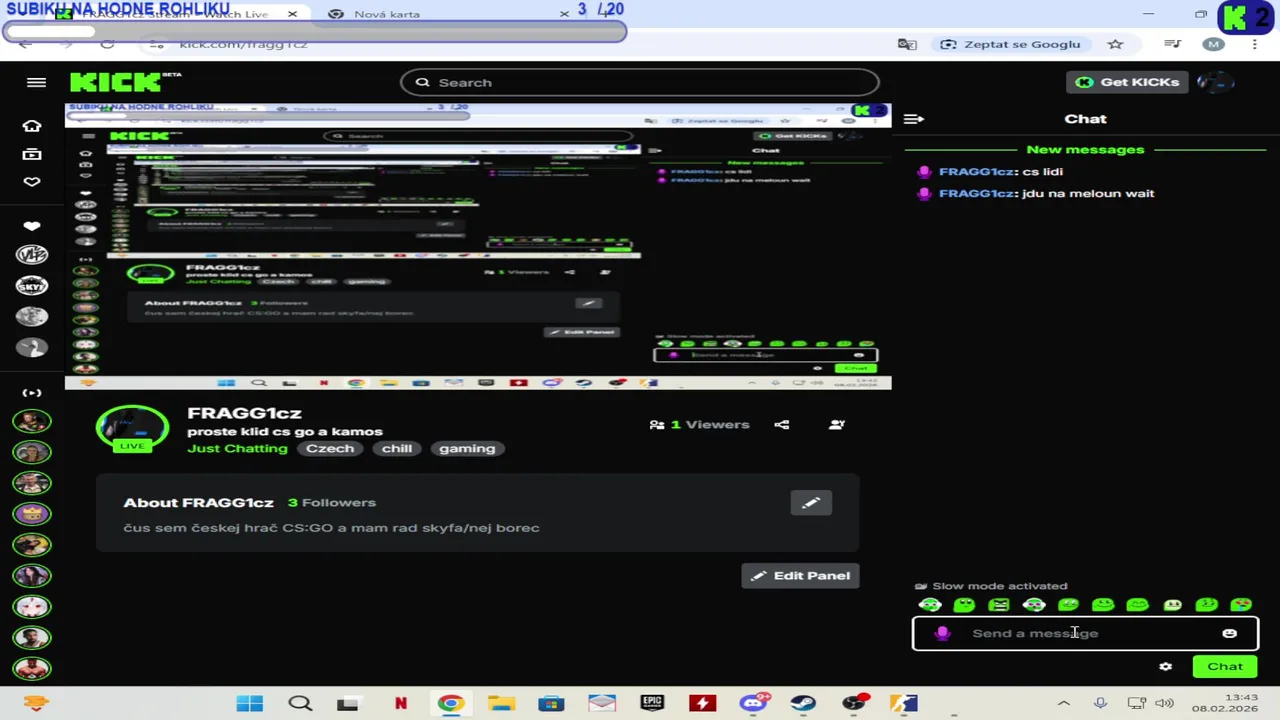Open Epic Games launcher from taskbar
Image resolution: width=1280 pixels, height=720 pixels.
pos(652,704)
